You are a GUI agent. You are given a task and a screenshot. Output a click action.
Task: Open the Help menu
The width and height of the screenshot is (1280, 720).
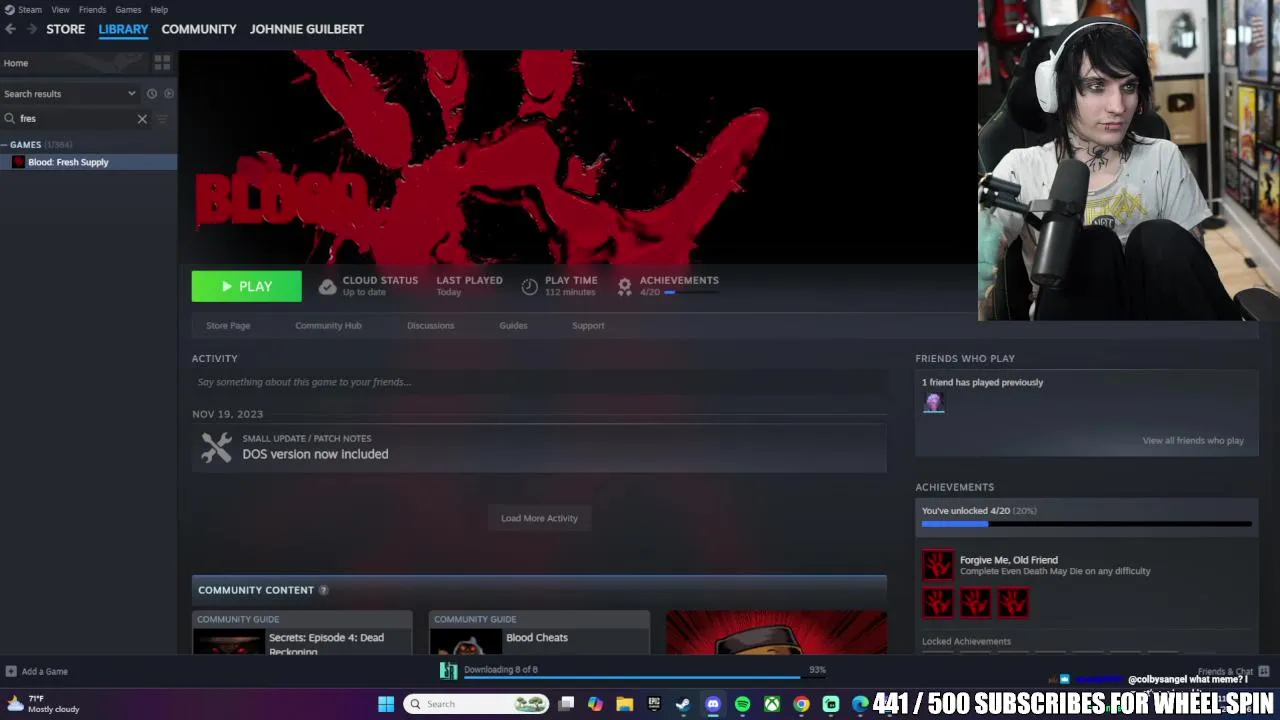coord(159,9)
